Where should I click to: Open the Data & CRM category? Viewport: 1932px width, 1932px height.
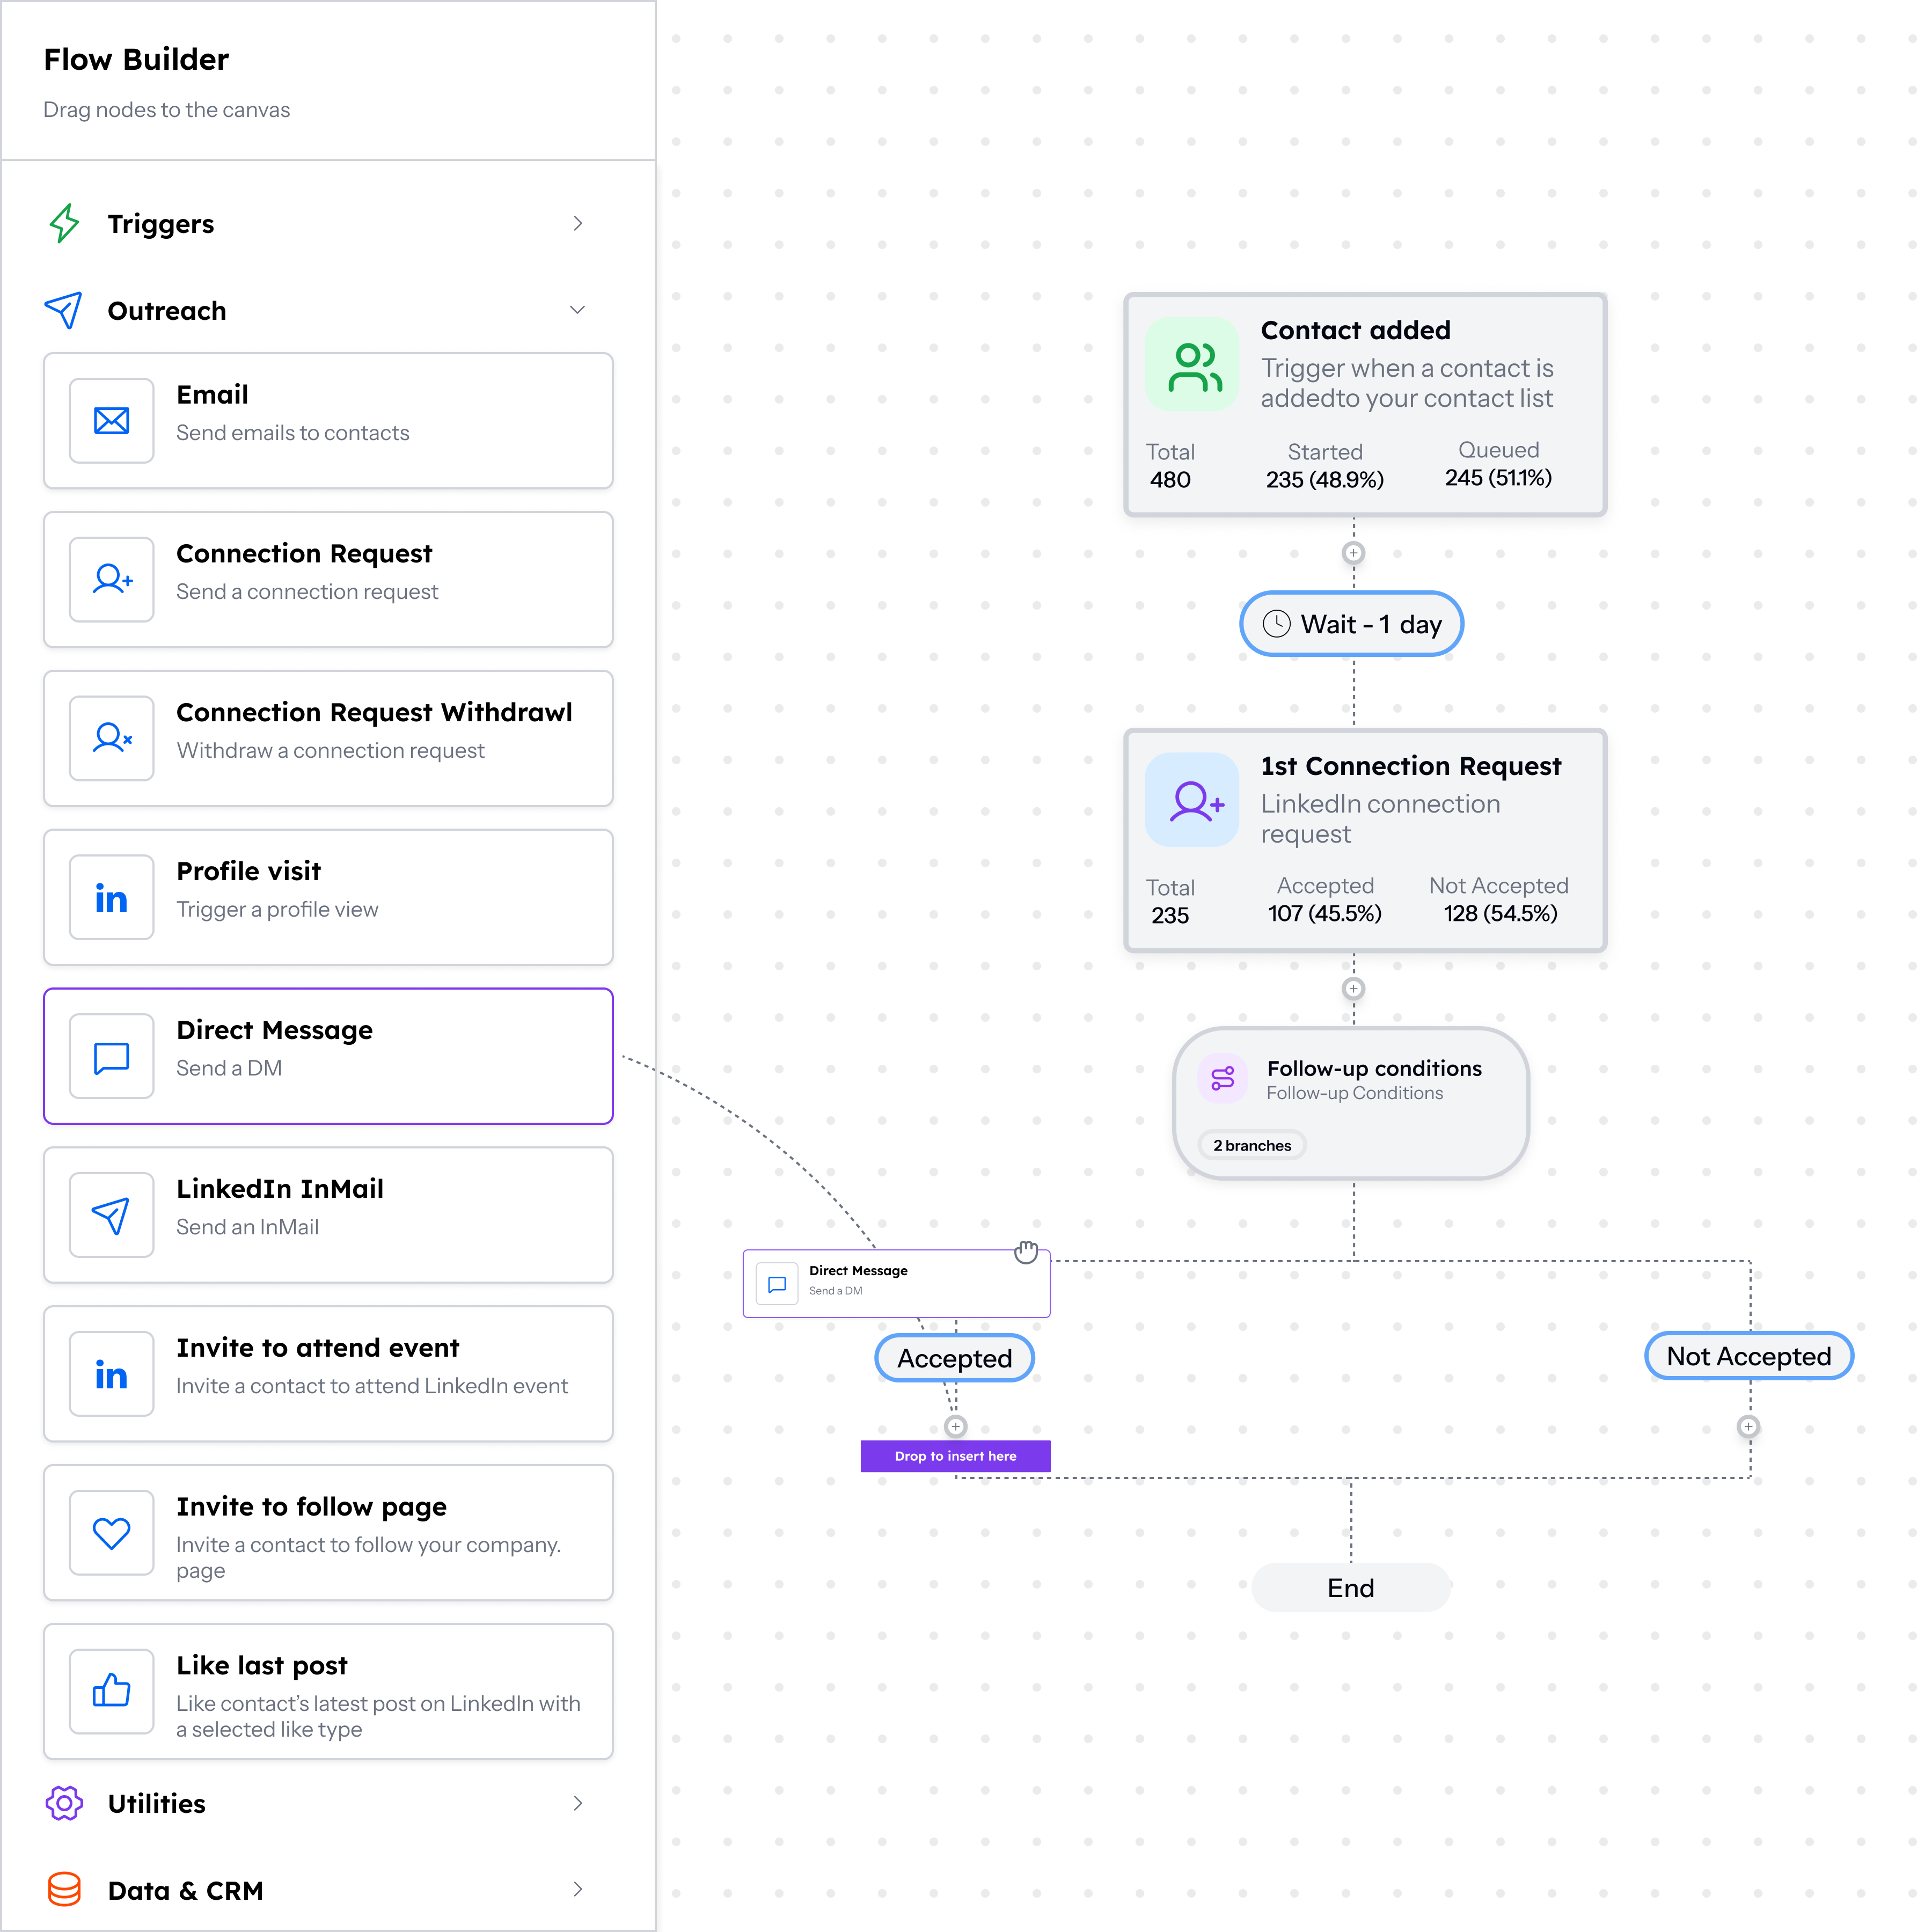point(316,1890)
